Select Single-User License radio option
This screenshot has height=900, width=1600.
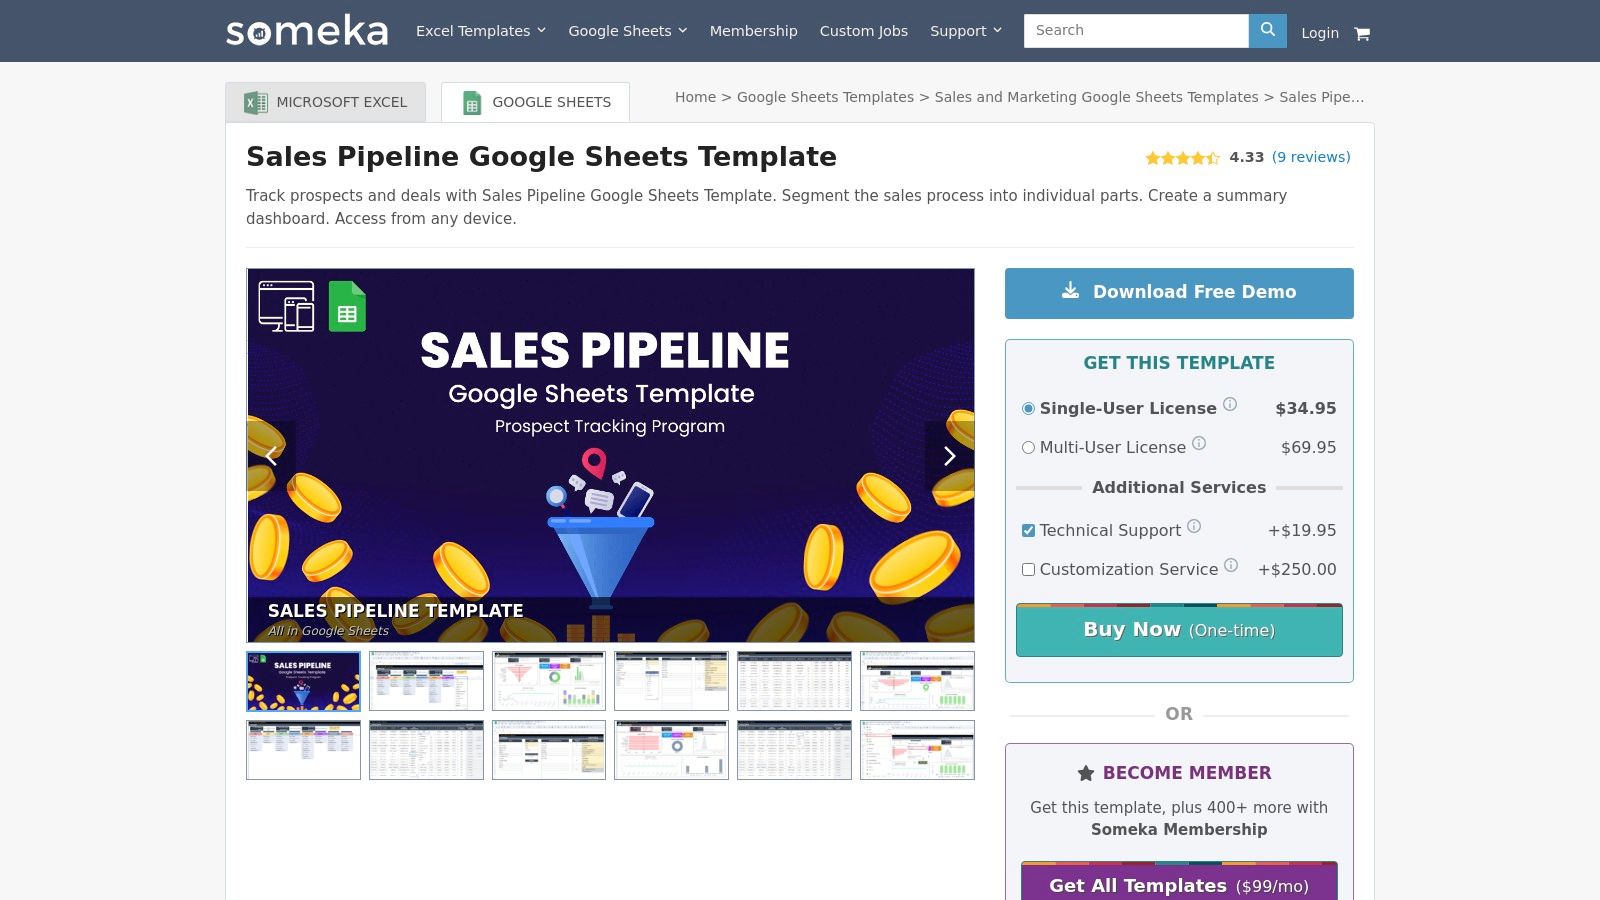[1028, 408]
